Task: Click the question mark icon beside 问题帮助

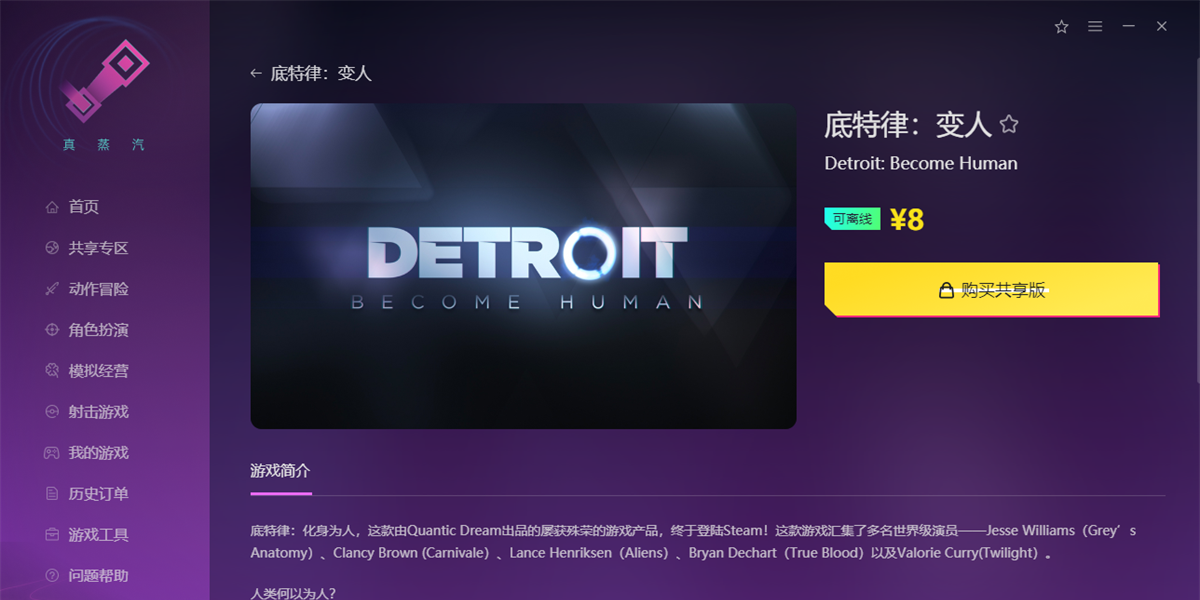Action: (52, 576)
